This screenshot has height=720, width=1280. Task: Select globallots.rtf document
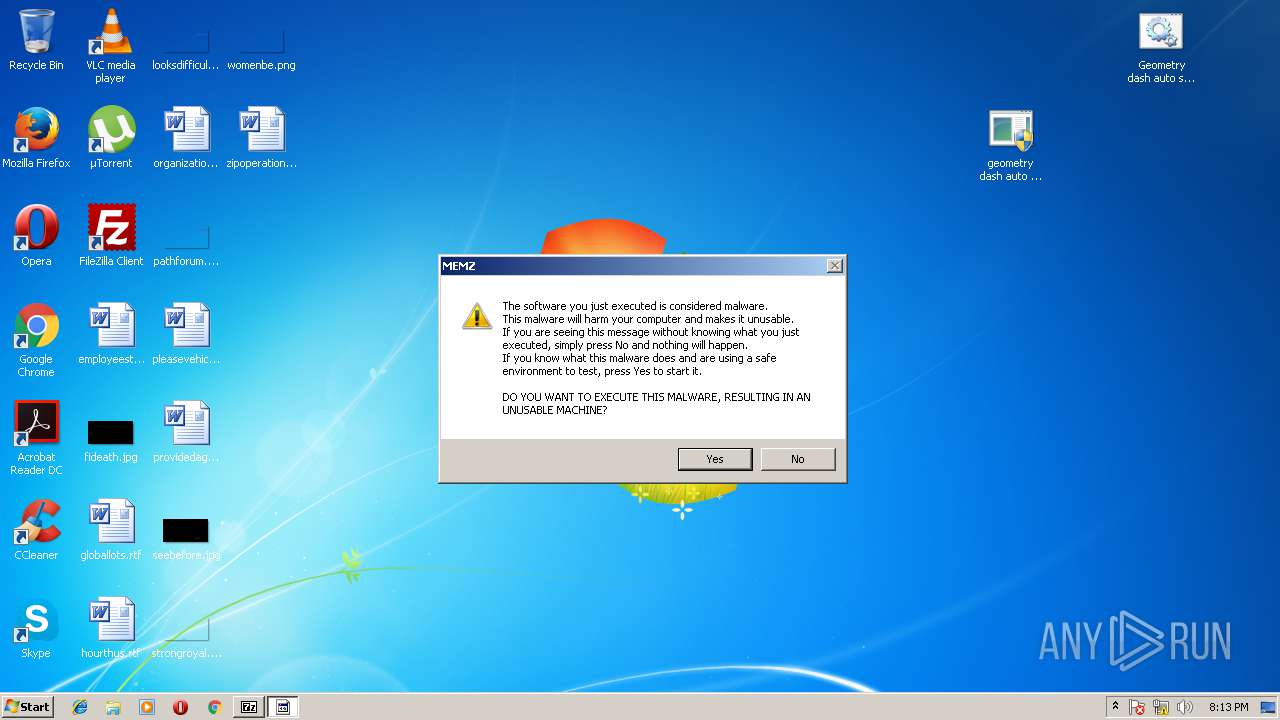pos(110,530)
